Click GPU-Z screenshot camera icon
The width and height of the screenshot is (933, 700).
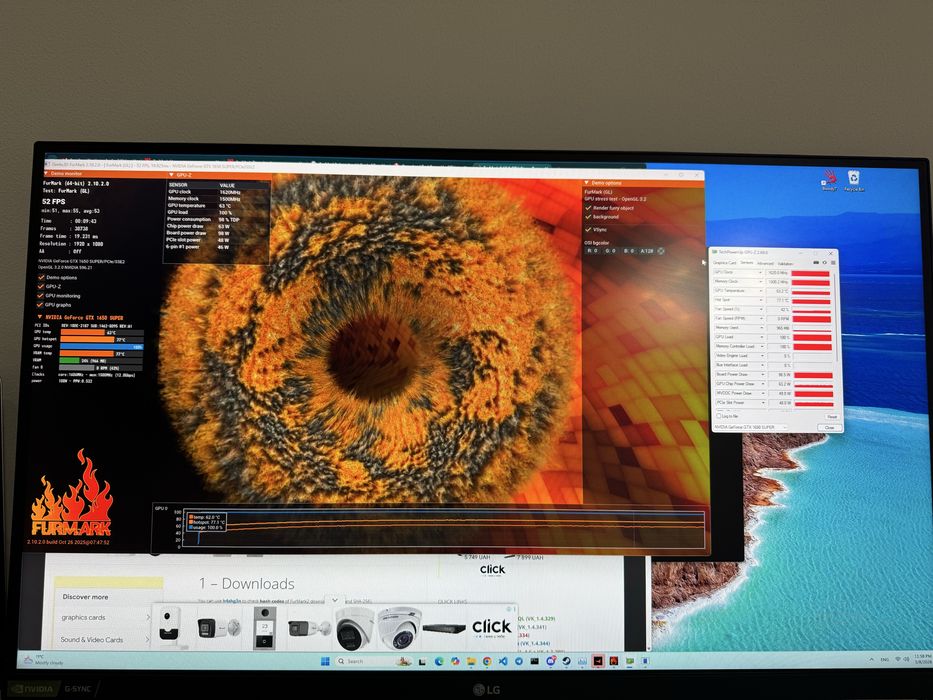(816, 262)
